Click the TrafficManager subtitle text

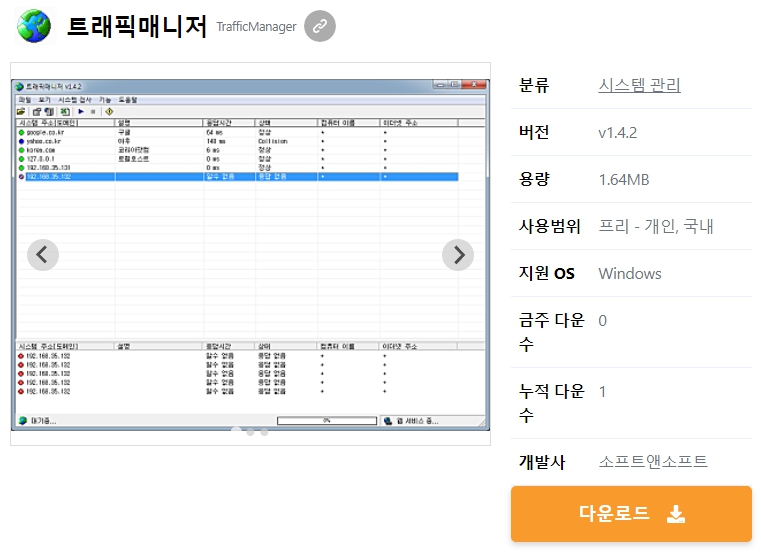[x=256, y=27]
